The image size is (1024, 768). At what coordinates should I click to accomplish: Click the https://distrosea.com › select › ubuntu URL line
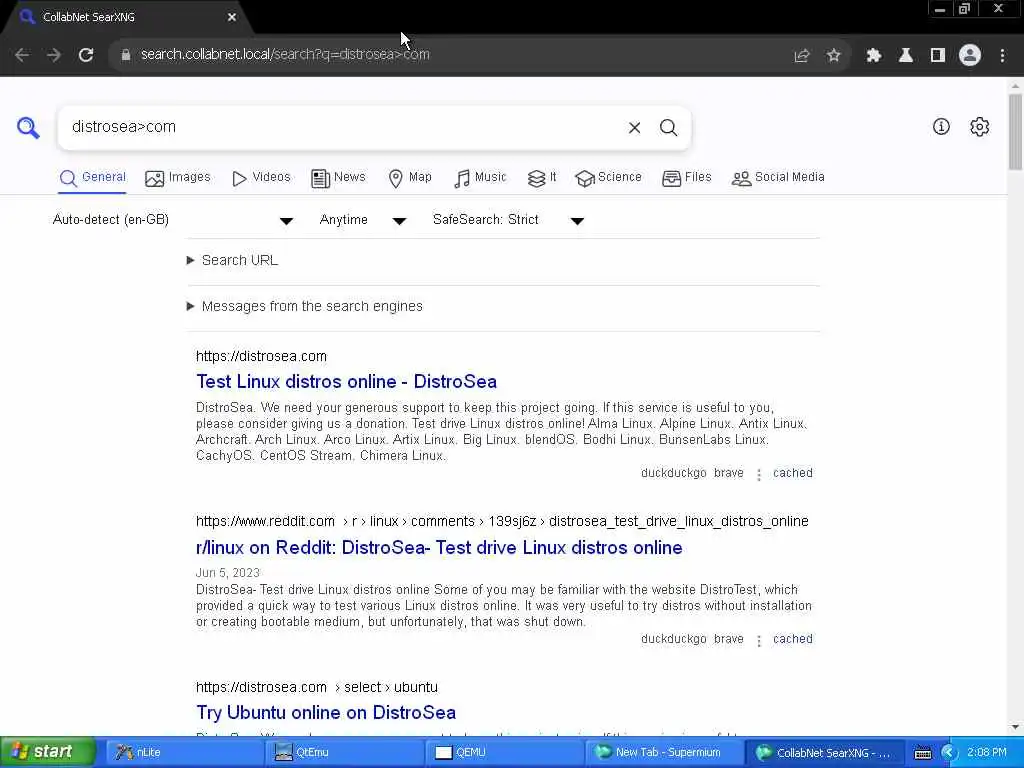click(317, 687)
